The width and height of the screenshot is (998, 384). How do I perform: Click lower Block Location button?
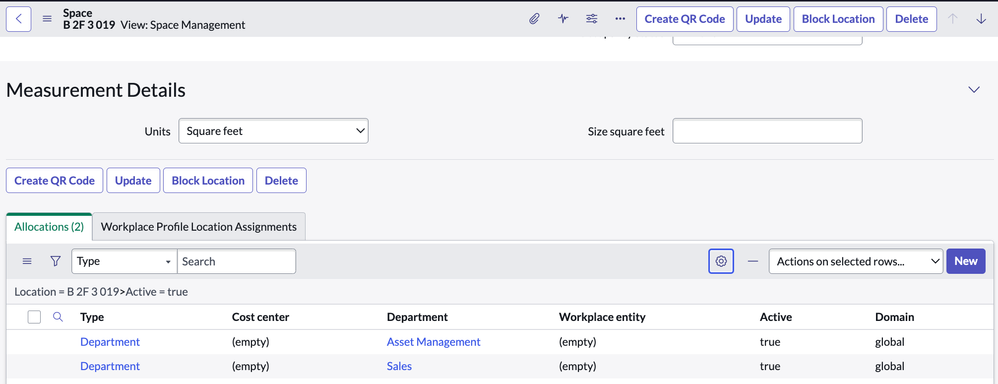click(x=208, y=180)
